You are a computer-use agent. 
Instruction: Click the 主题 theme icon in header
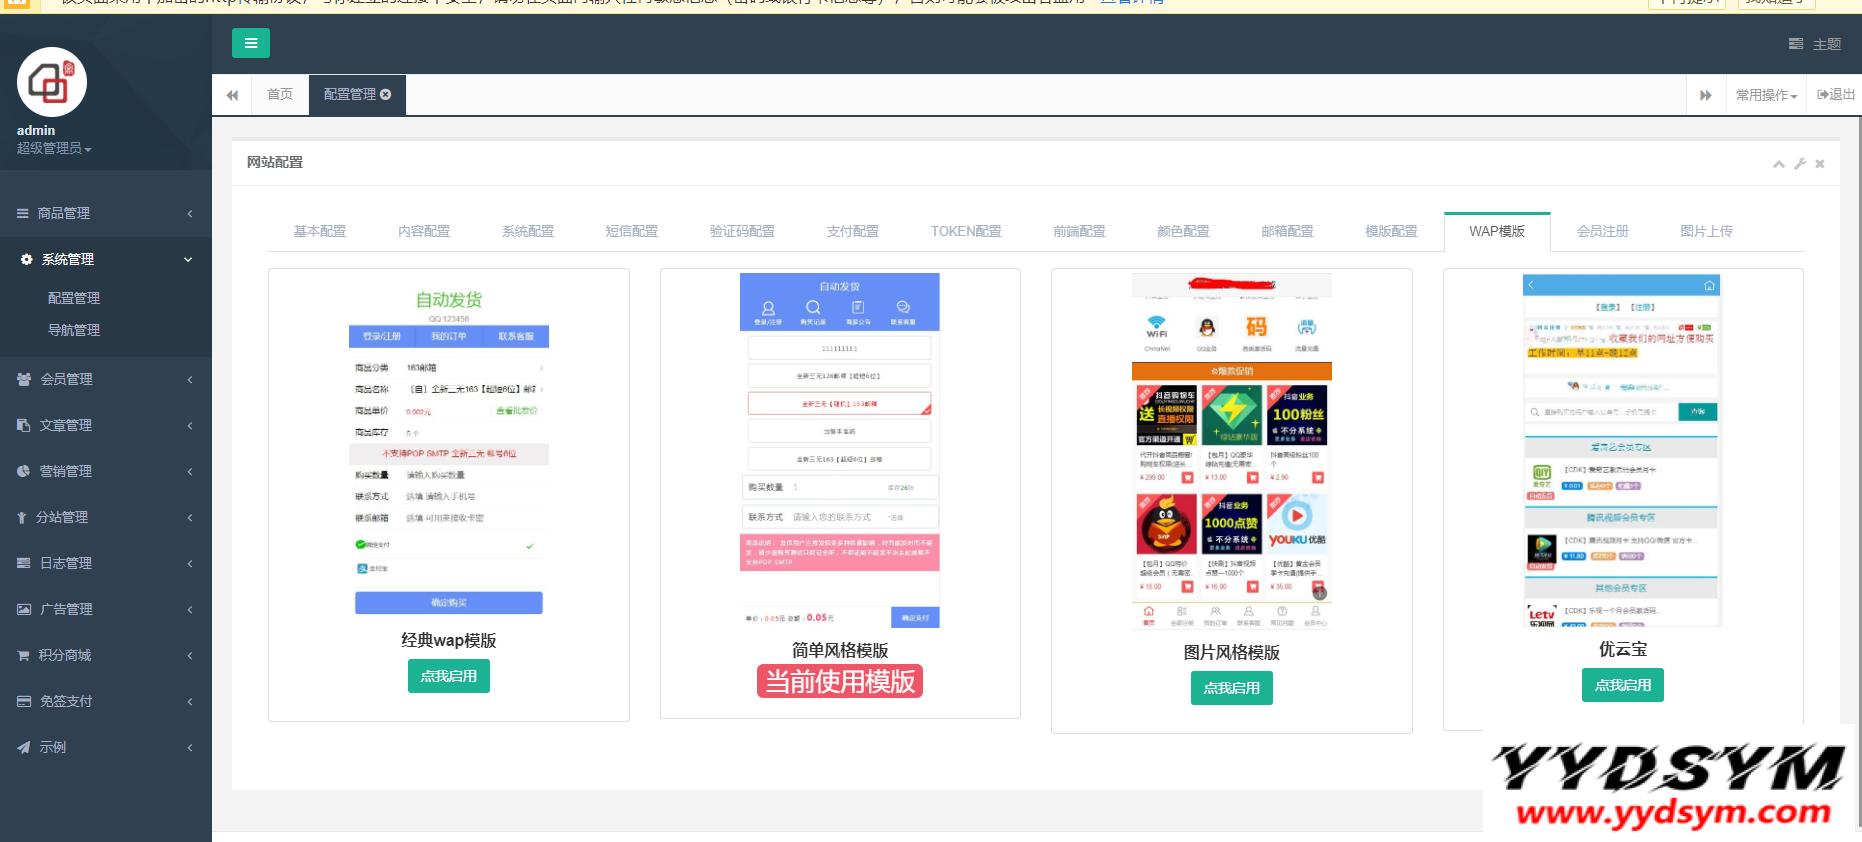pyautogui.click(x=1796, y=44)
